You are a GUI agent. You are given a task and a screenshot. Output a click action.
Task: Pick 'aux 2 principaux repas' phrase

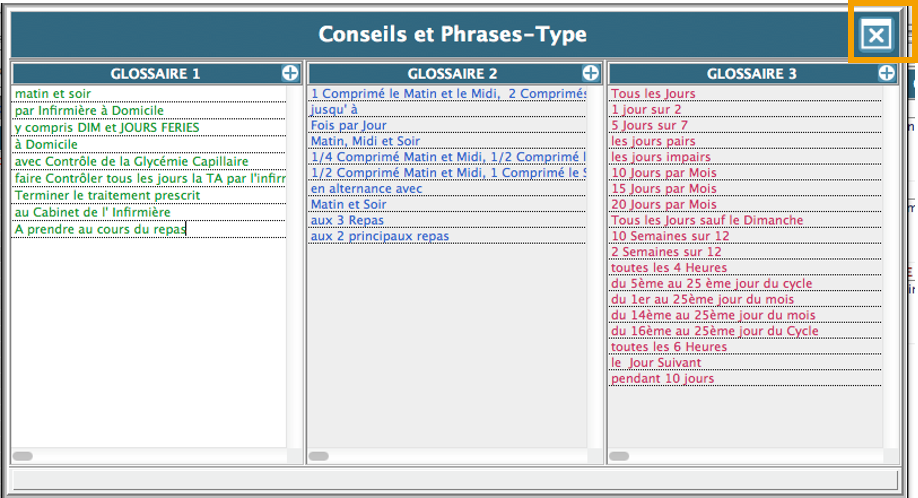pos(379,237)
